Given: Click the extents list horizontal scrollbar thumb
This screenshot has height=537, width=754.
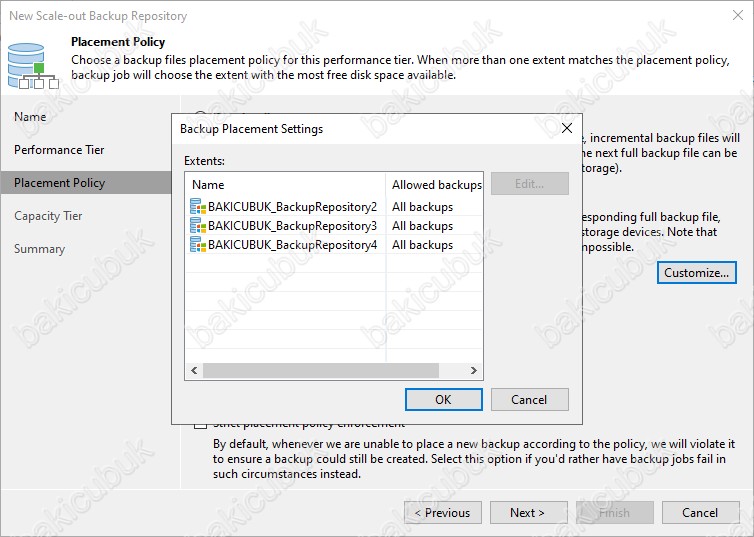Looking at the screenshot, I should coord(321,370).
